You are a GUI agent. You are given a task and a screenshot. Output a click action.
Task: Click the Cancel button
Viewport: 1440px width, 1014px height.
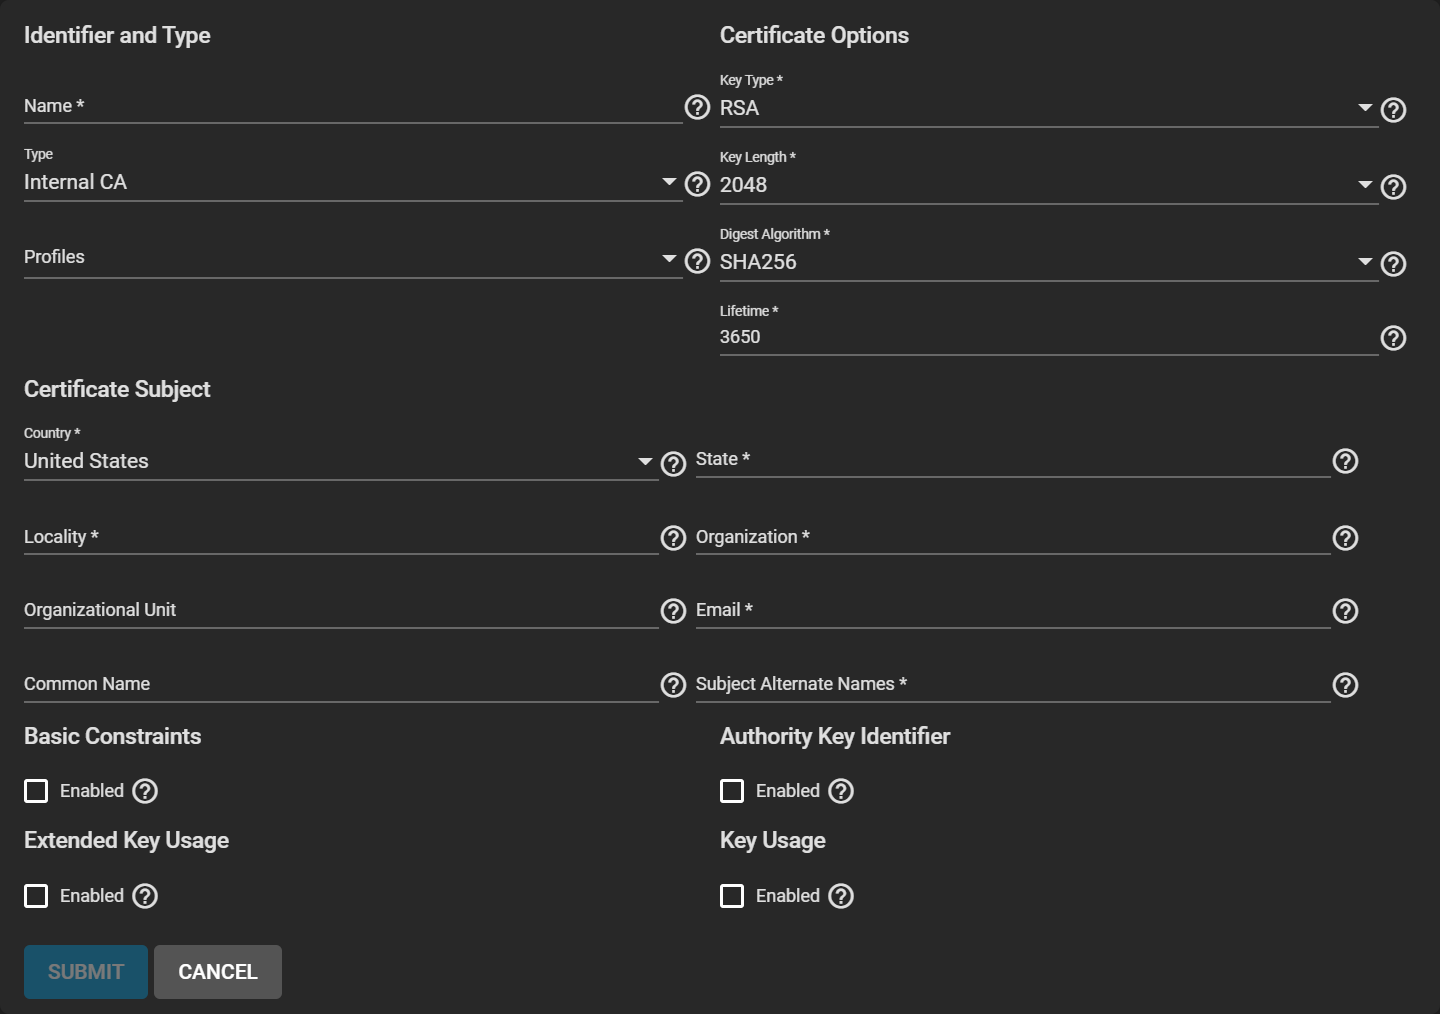(x=218, y=972)
